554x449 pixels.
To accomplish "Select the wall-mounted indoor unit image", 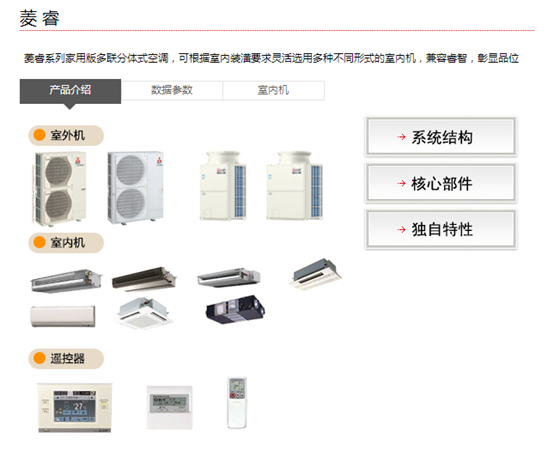I will tap(63, 317).
